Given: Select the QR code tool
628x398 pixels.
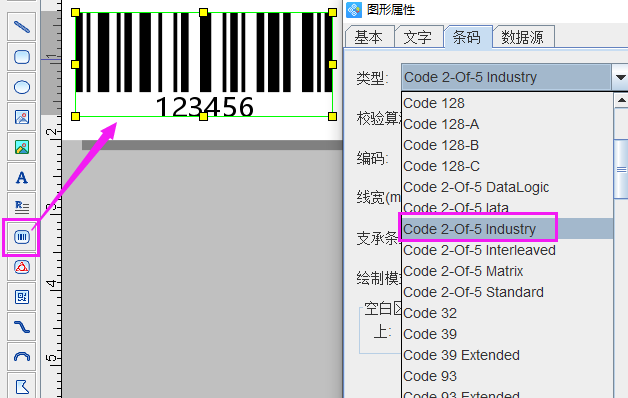Looking at the screenshot, I should (x=22, y=297).
